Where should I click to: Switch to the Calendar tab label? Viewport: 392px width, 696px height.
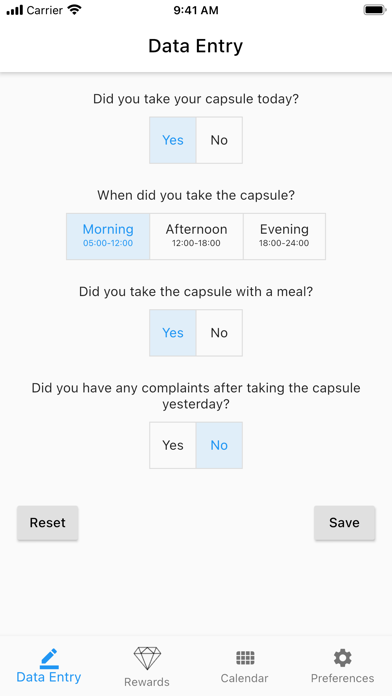click(x=245, y=678)
